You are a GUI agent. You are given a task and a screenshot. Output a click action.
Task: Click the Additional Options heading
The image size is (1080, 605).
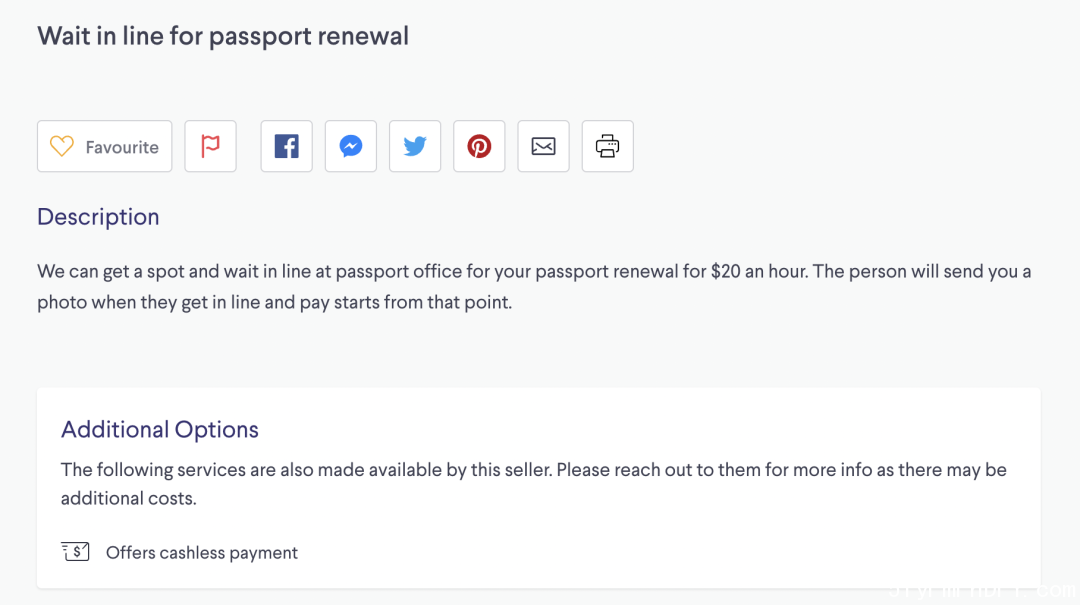pyautogui.click(x=160, y=429)
